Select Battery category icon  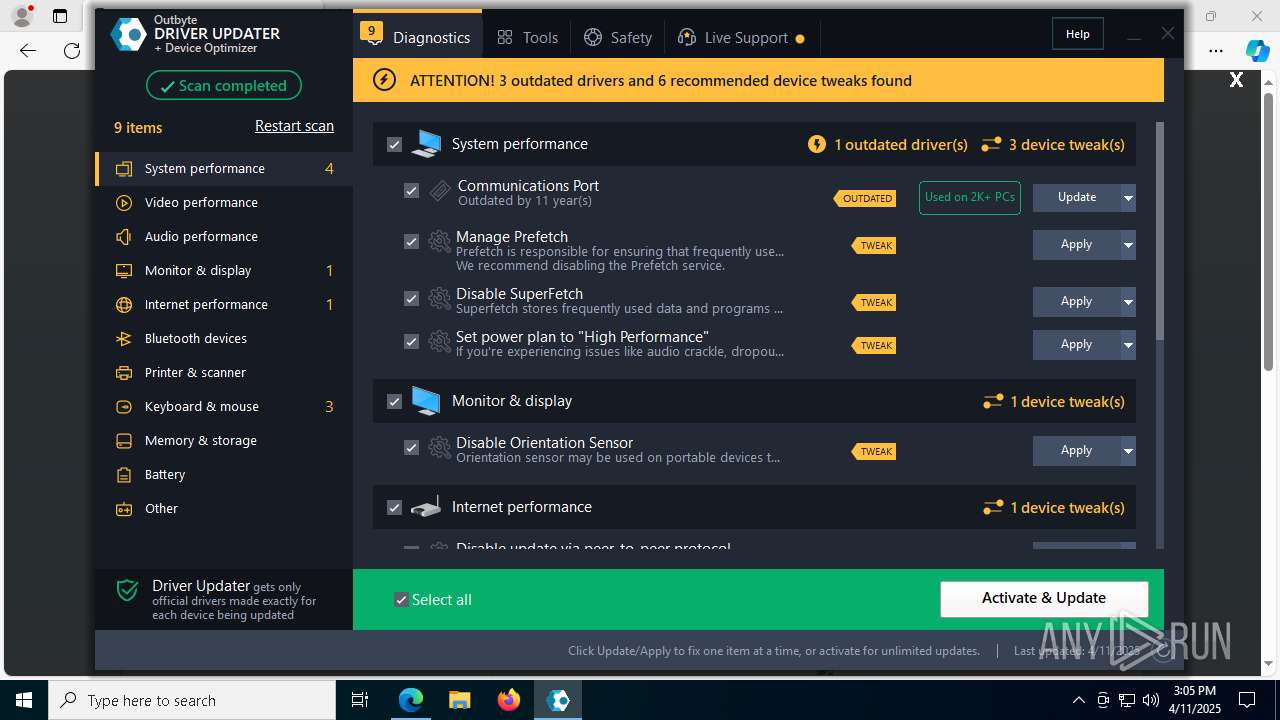[x=124, y=474]
